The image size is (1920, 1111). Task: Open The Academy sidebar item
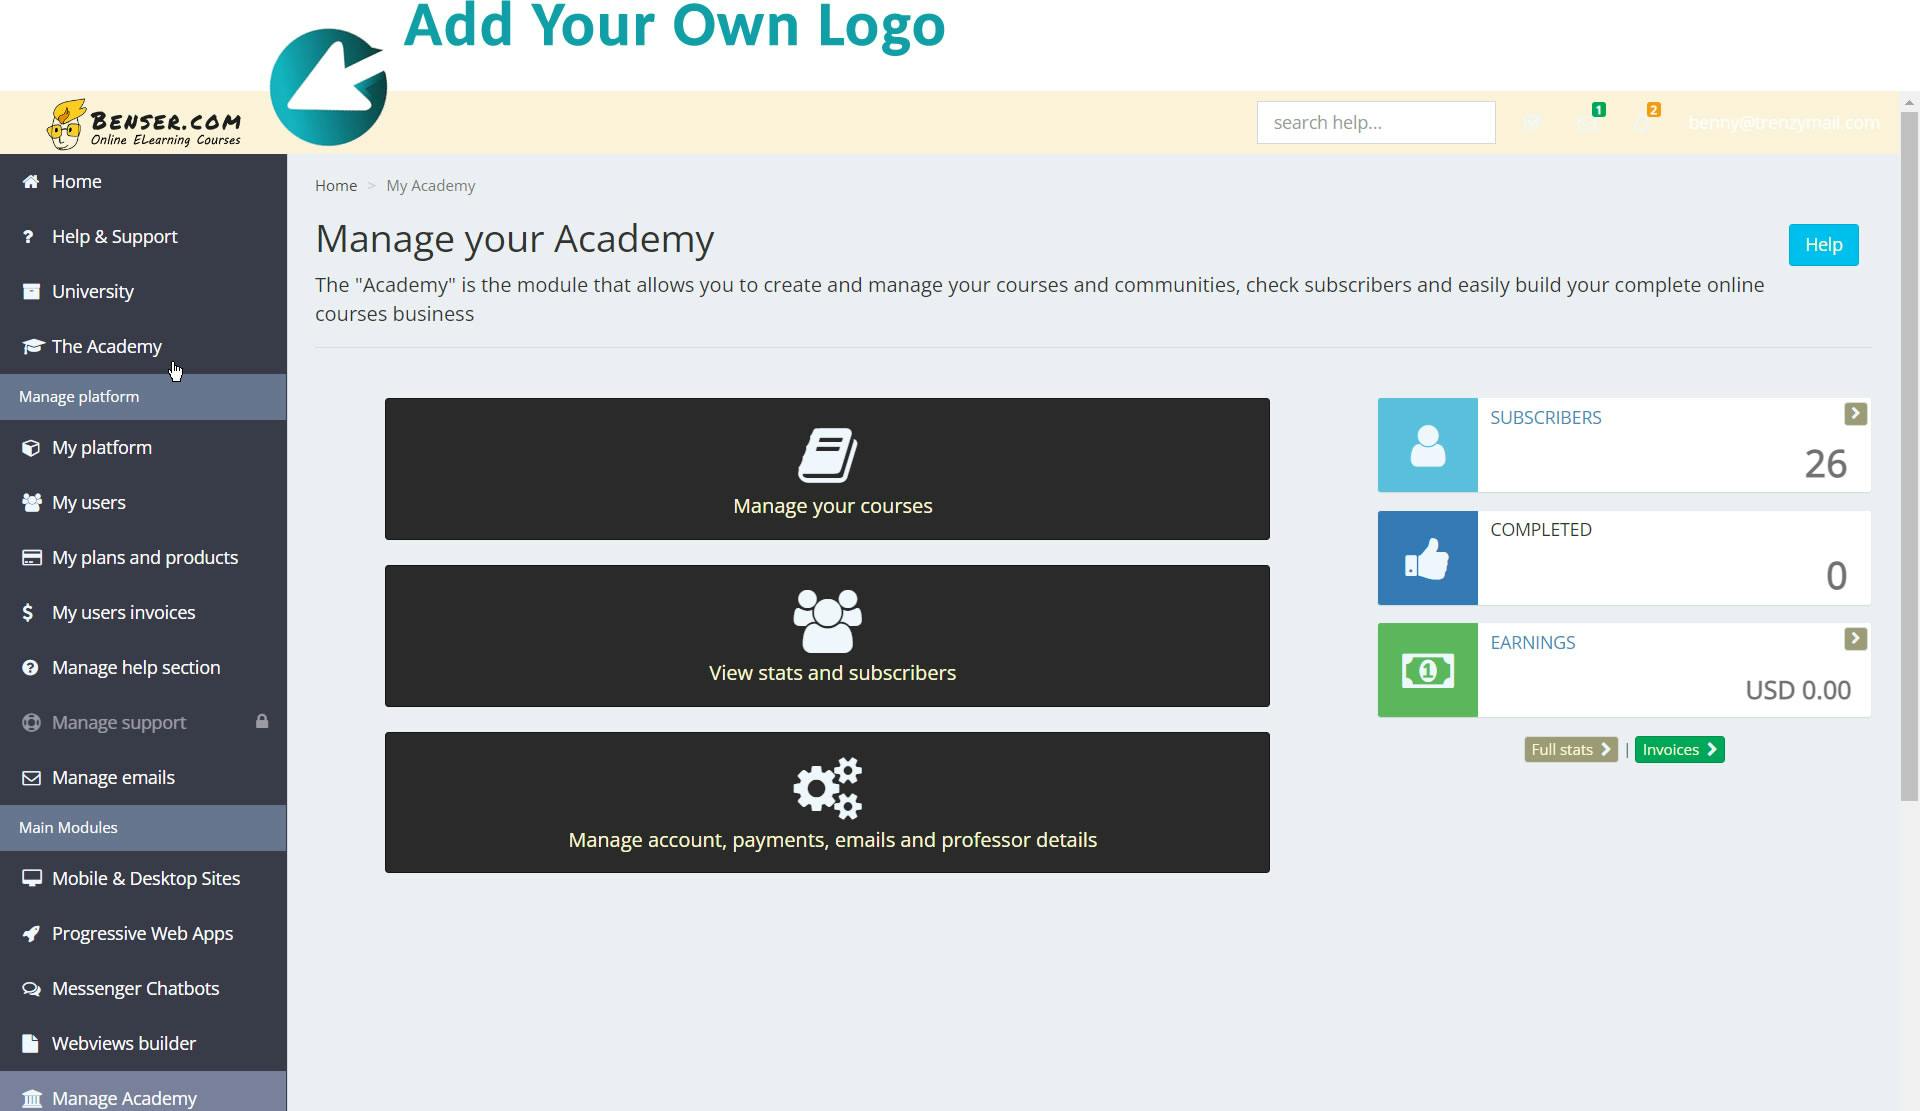click(x=106, y=346)
